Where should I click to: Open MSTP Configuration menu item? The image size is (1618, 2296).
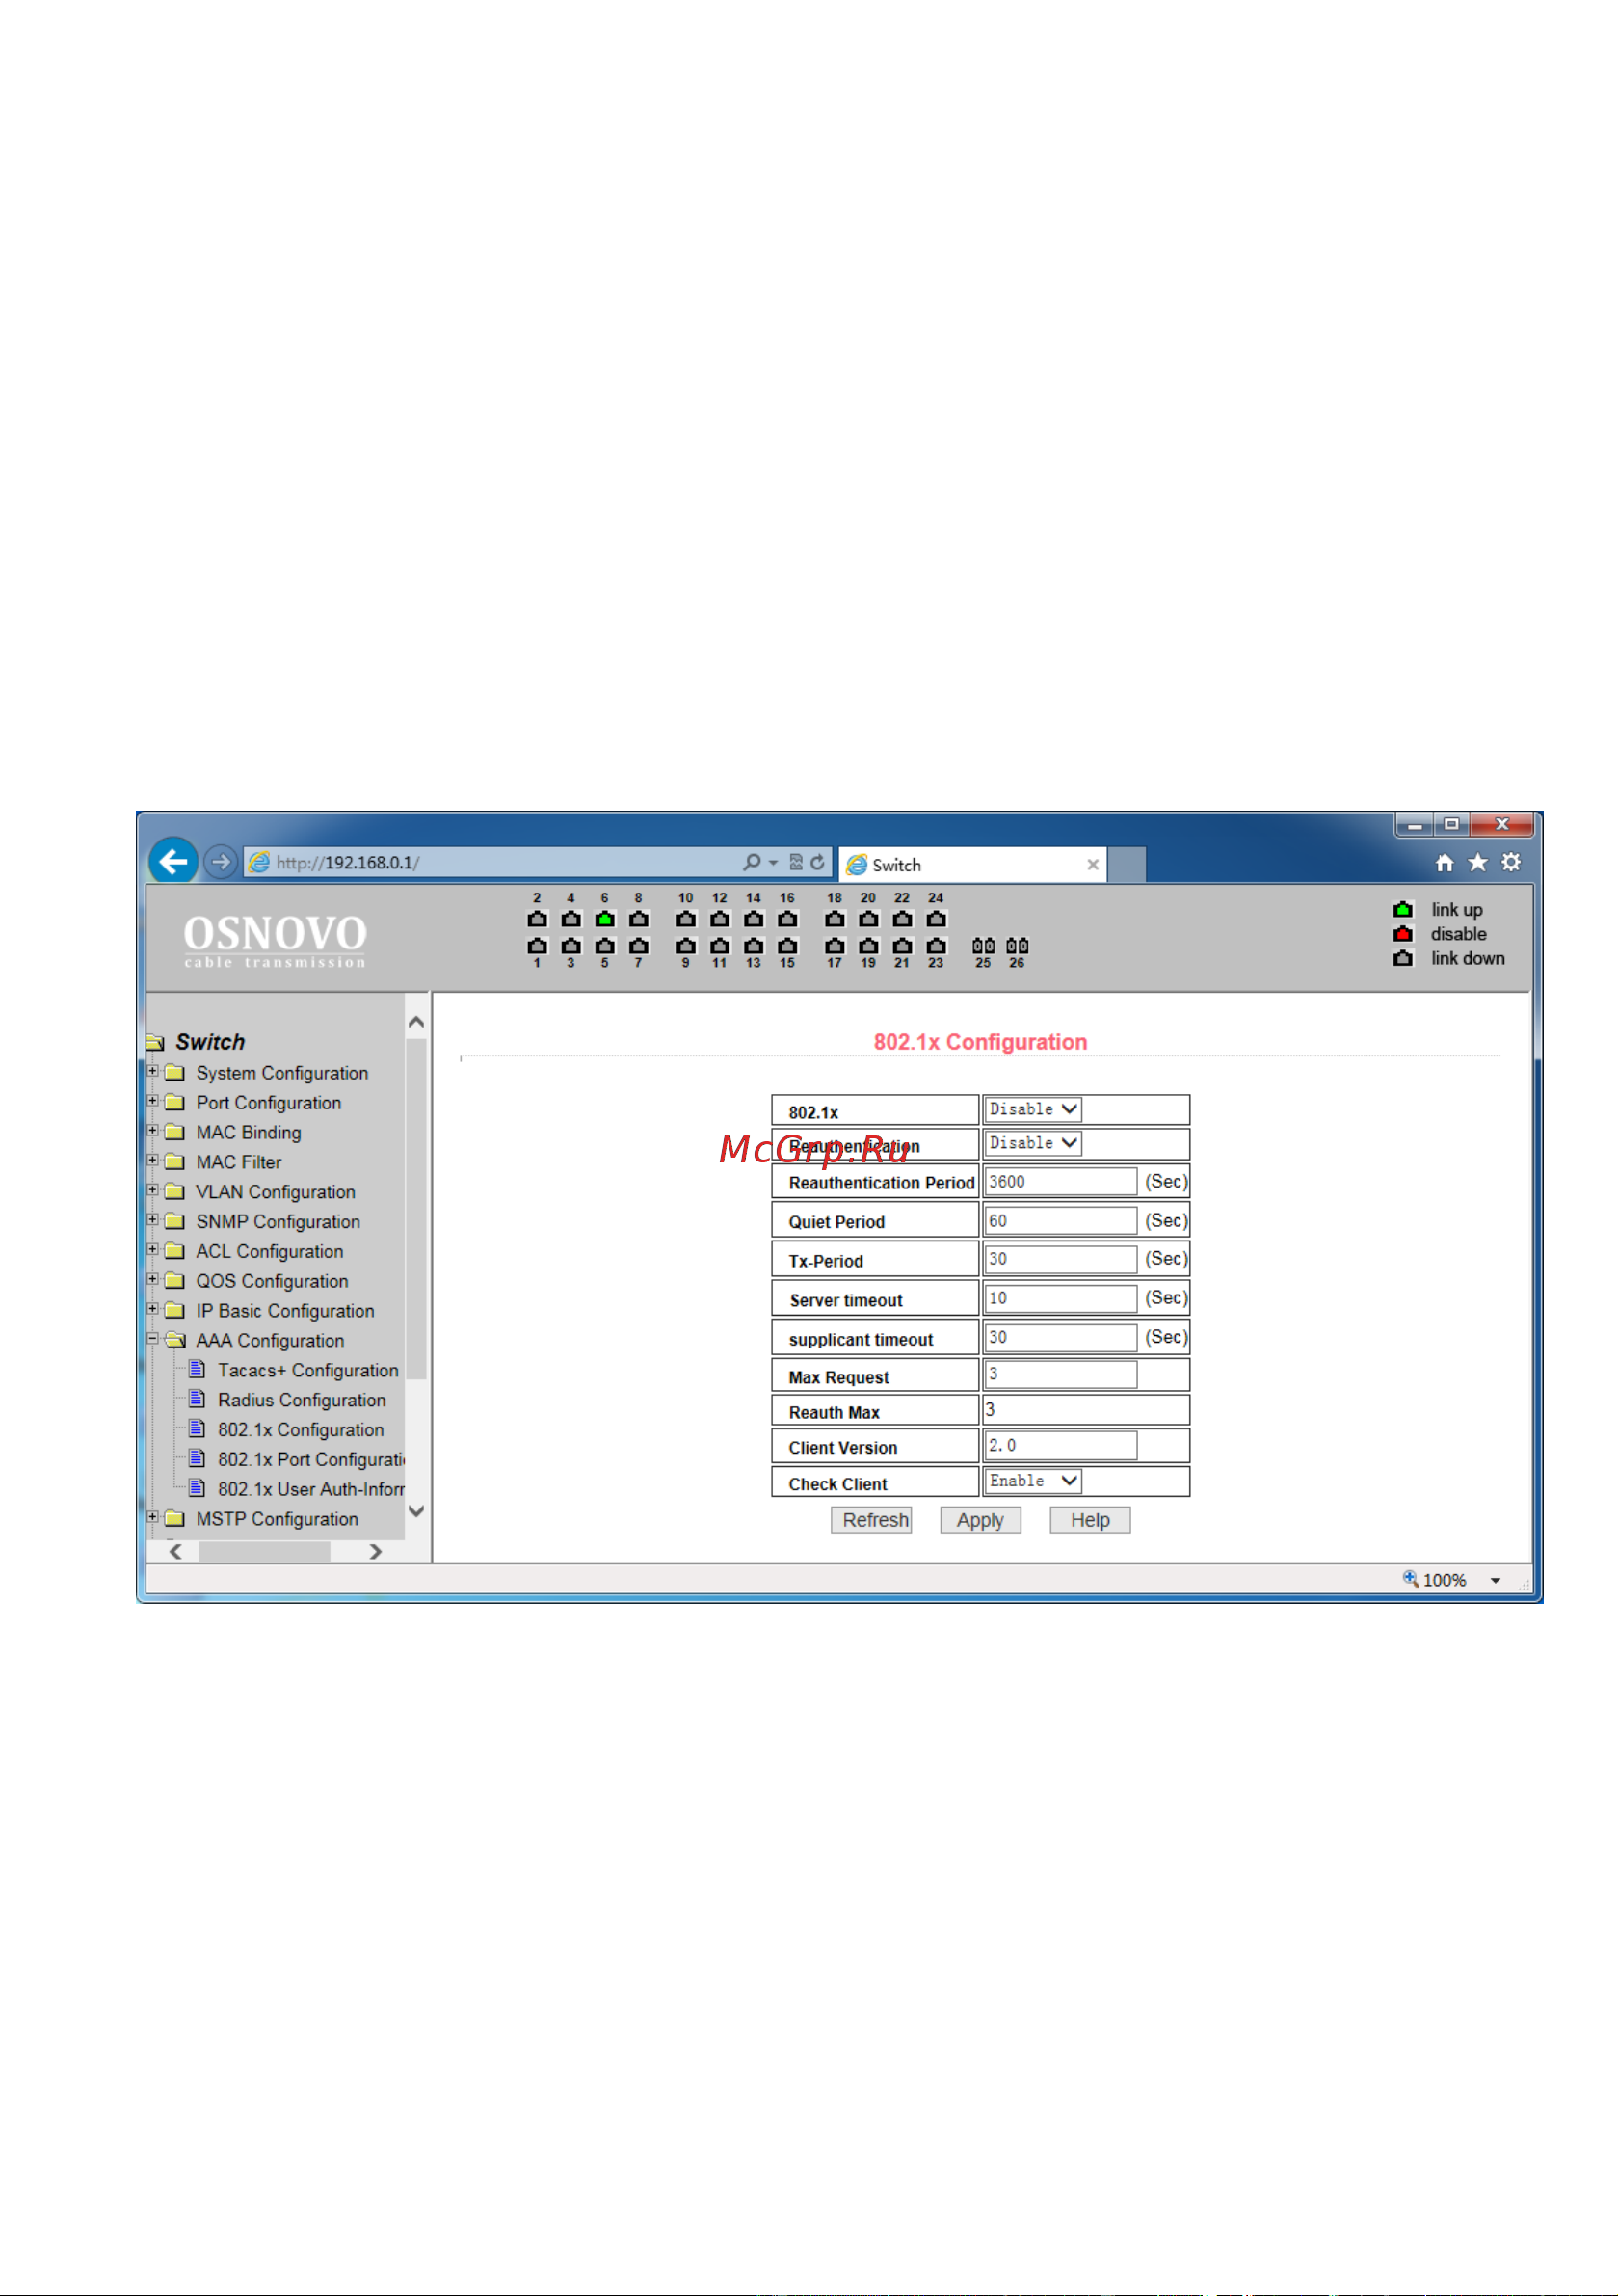pos(277,1519)
